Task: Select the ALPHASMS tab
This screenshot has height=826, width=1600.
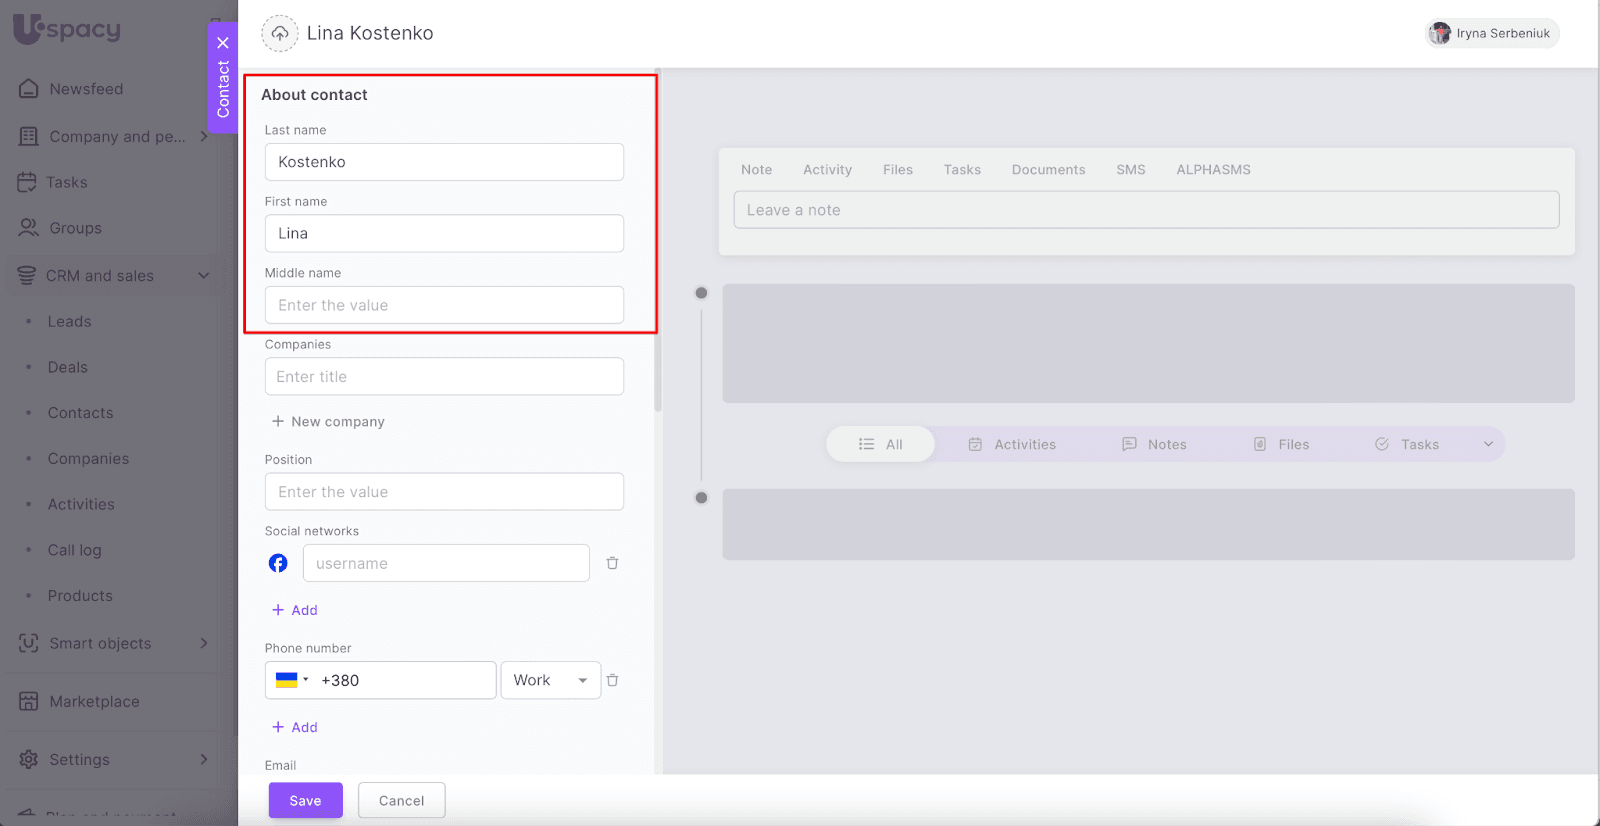Action: click(1213, 170)
